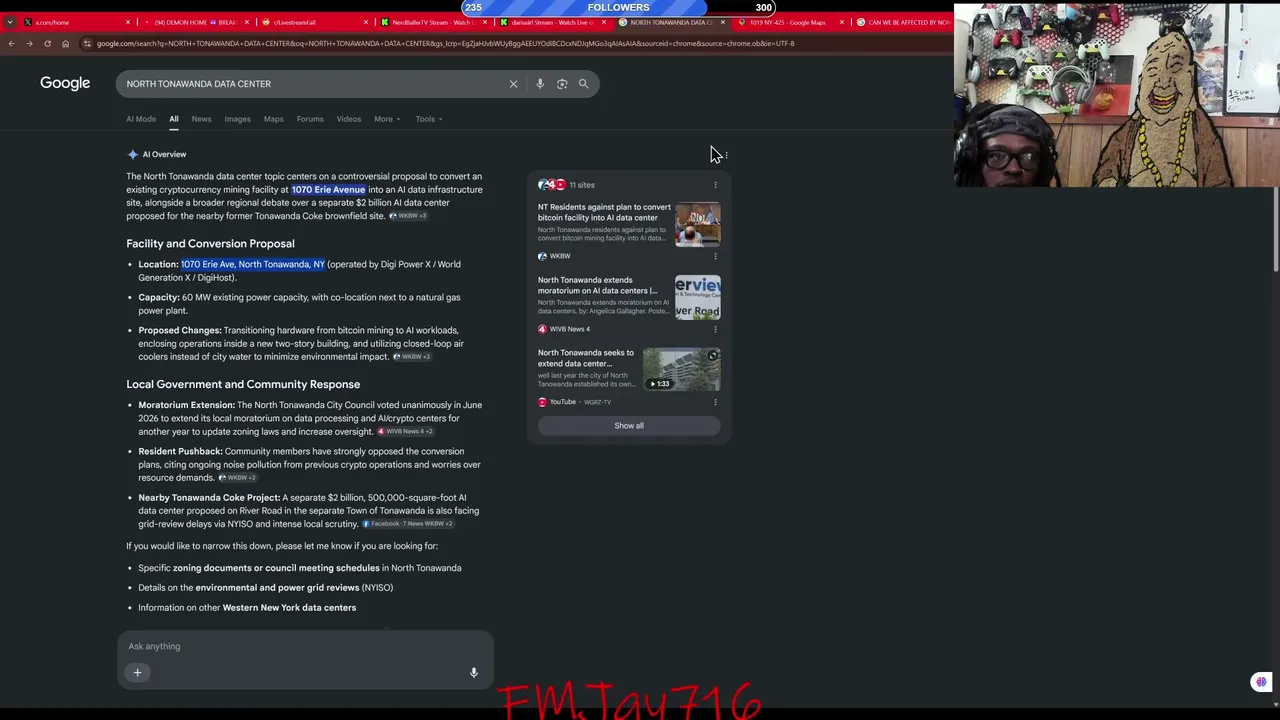Open the WIVB News 4 +2 source chip
This screenshot has height=720, width=1280.
pyautogui.click(x=405, y=432)
